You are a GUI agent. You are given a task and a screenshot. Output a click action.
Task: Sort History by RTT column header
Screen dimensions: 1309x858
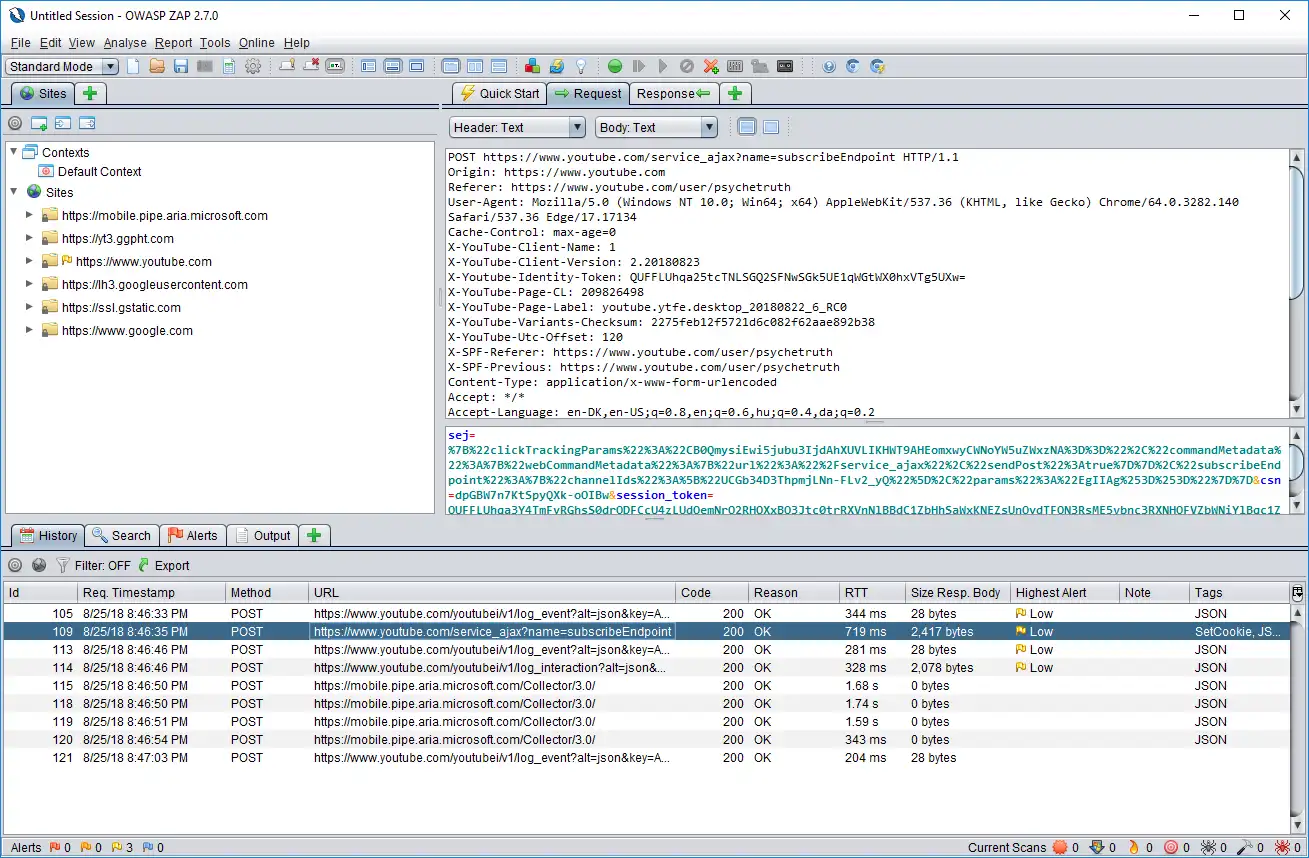point(872,592)
